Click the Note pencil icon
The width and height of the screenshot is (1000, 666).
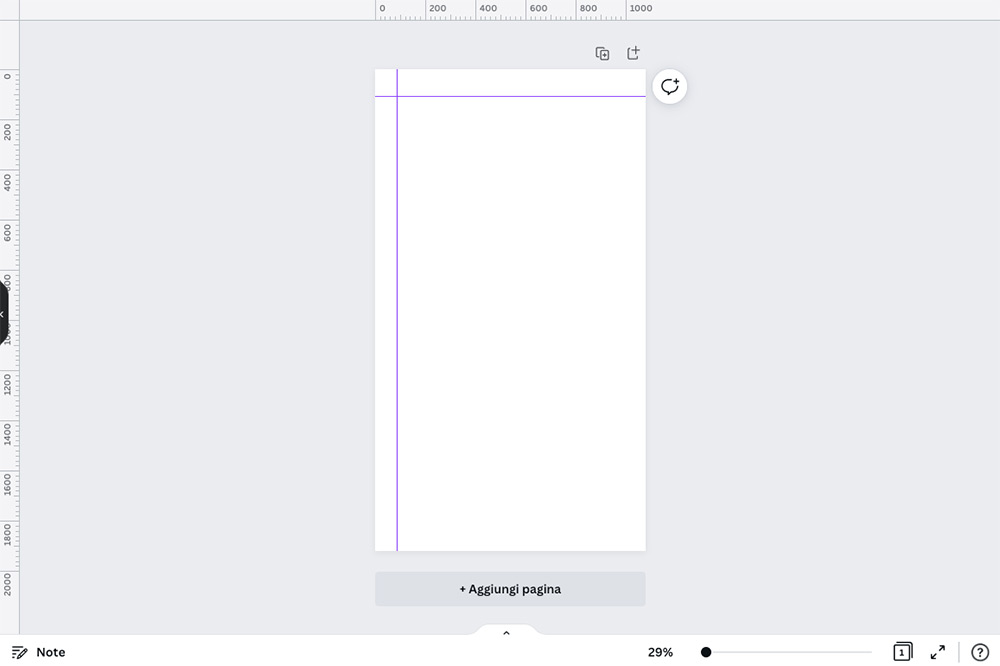20,652
